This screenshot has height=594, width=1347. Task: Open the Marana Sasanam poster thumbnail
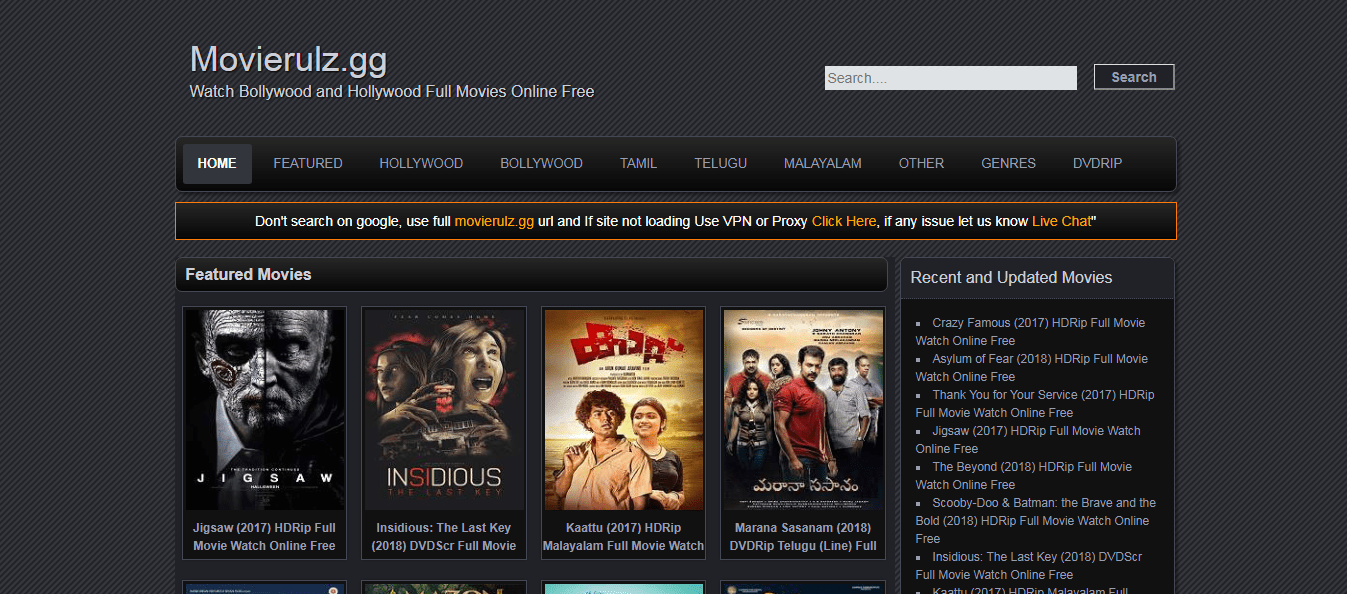[803, 409]
